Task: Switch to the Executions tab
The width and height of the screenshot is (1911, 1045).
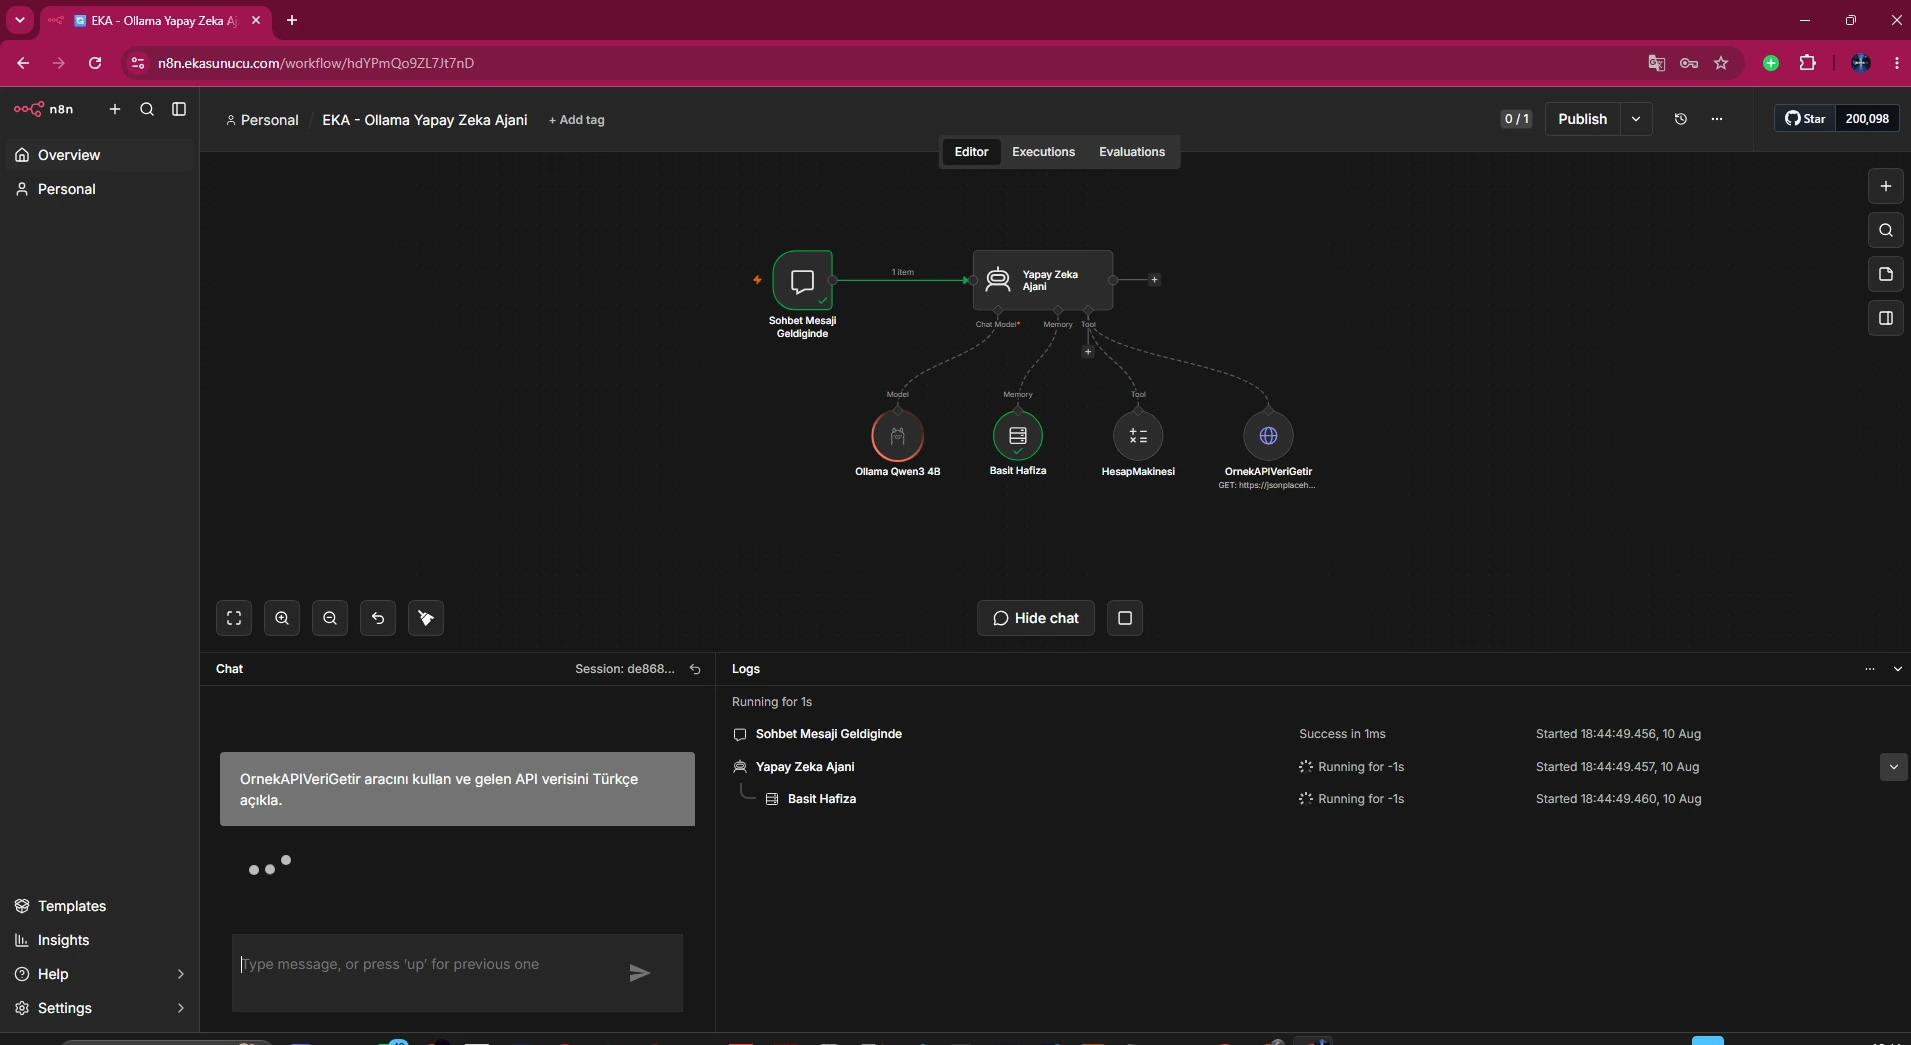Action: tap(1043, 152)
